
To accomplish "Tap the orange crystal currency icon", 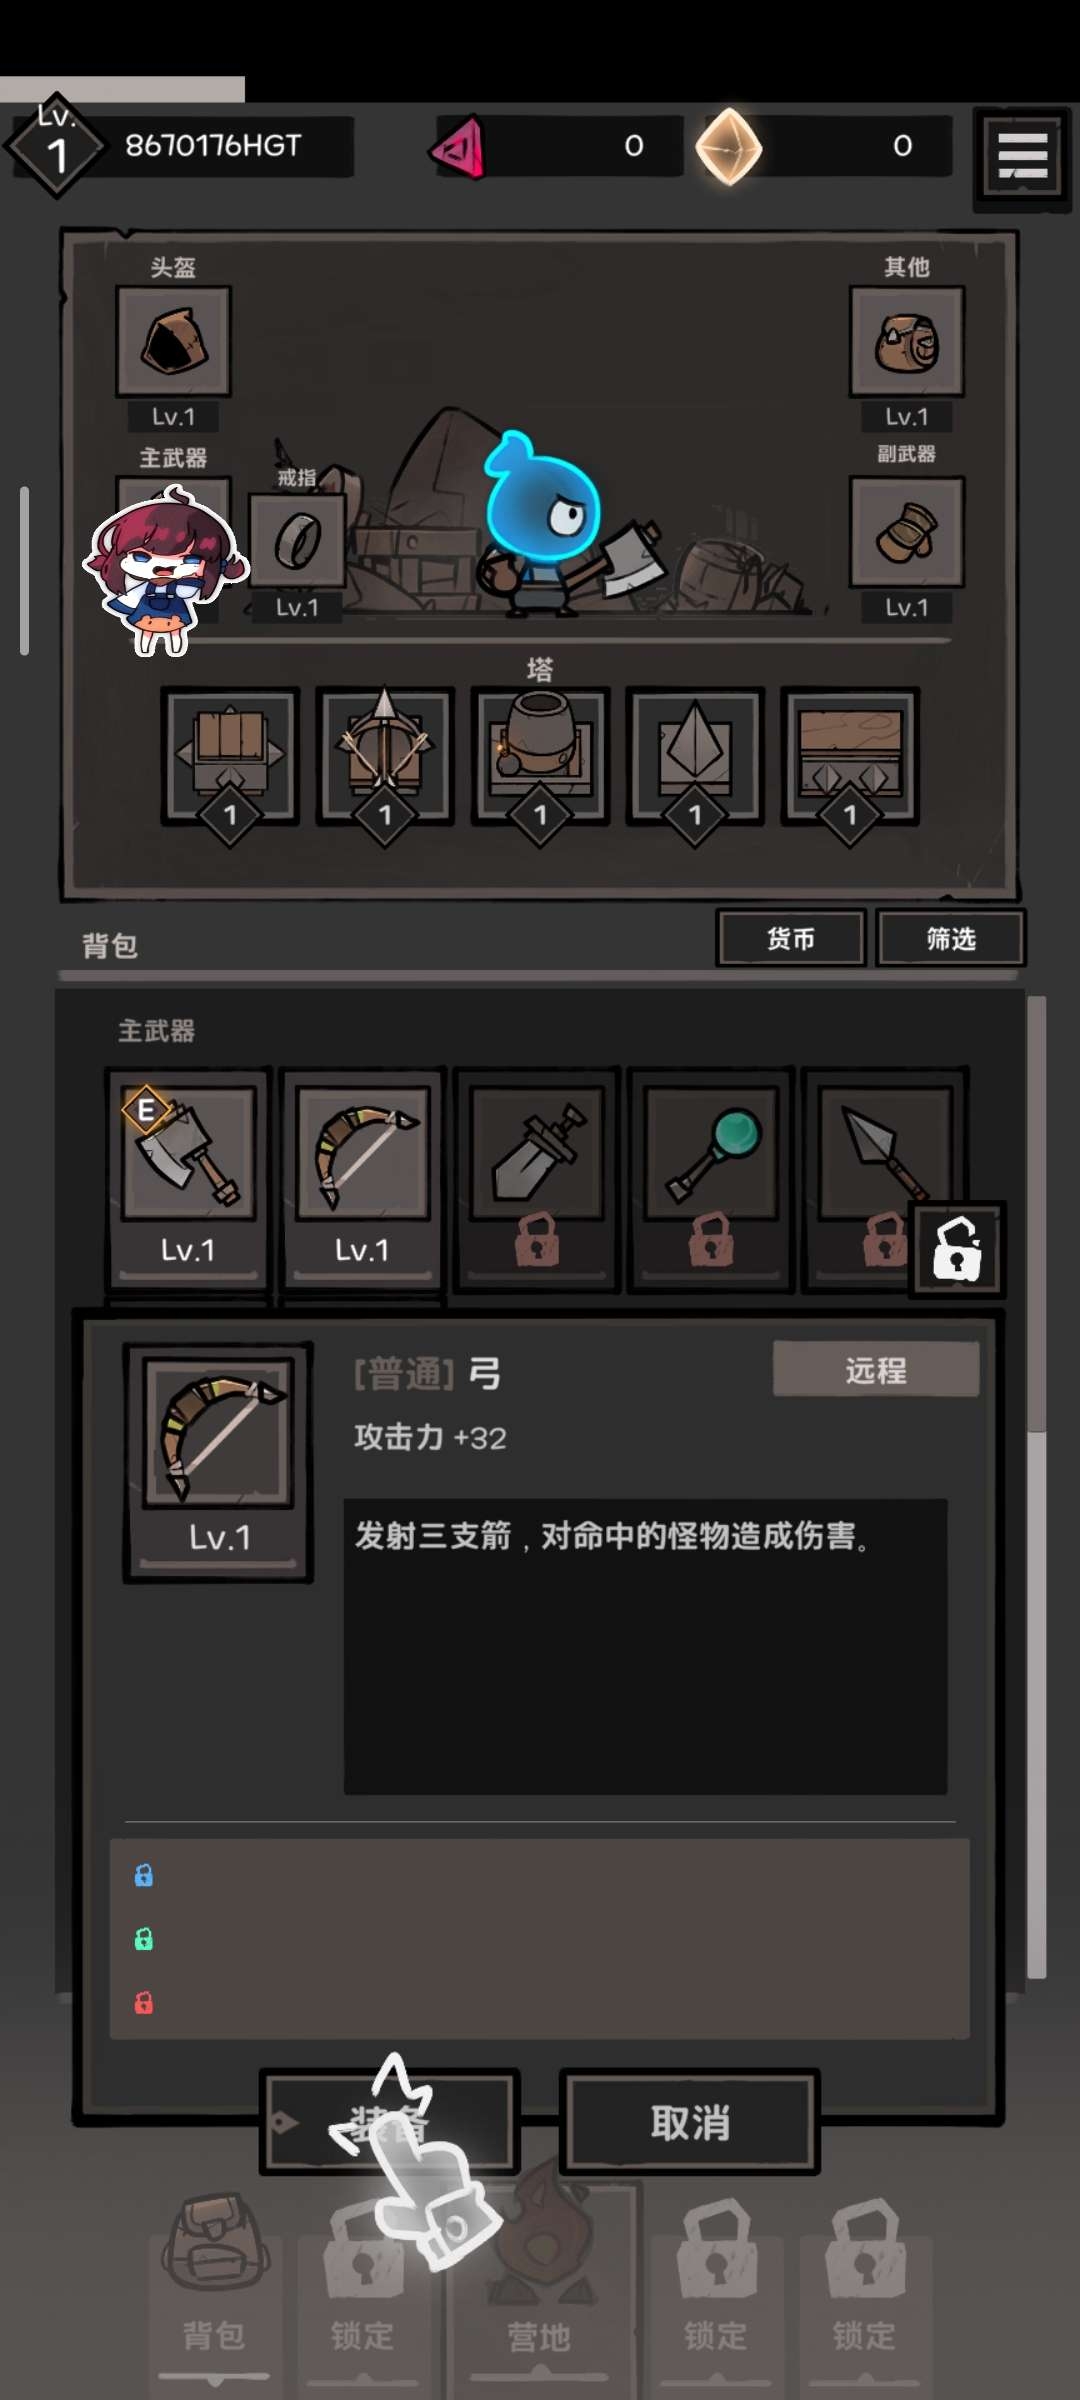I will [729, 146].
